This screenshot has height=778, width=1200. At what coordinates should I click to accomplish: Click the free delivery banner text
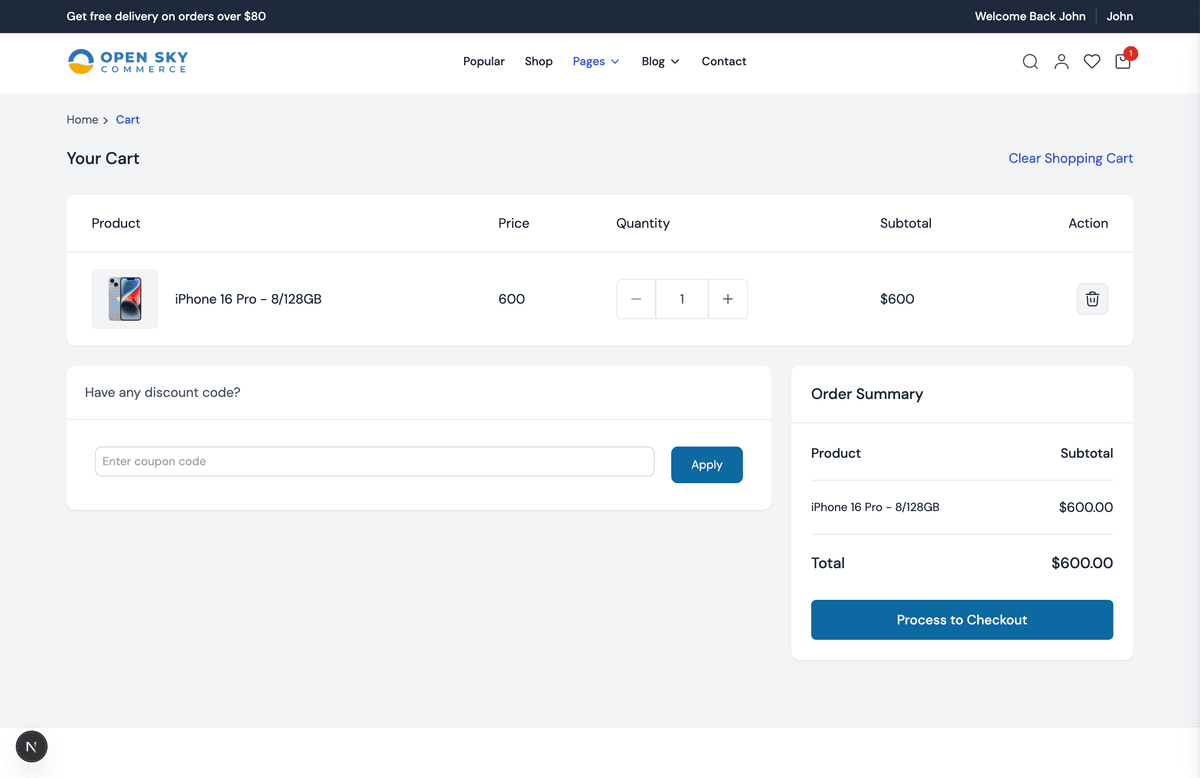(x=166, y=16)
